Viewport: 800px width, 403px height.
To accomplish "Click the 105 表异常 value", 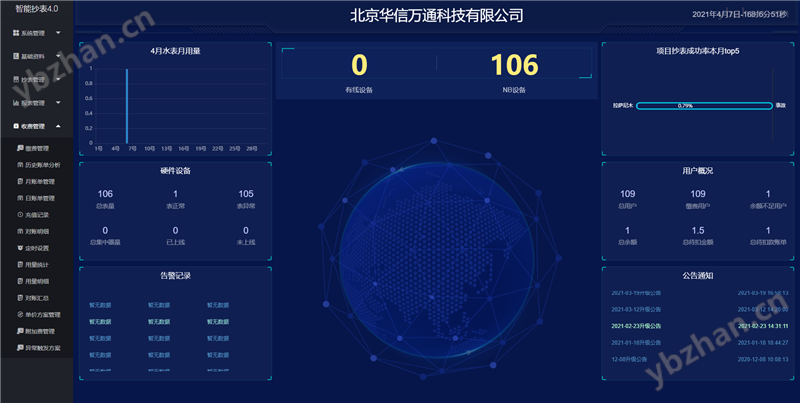I will (x=246, y=194).
